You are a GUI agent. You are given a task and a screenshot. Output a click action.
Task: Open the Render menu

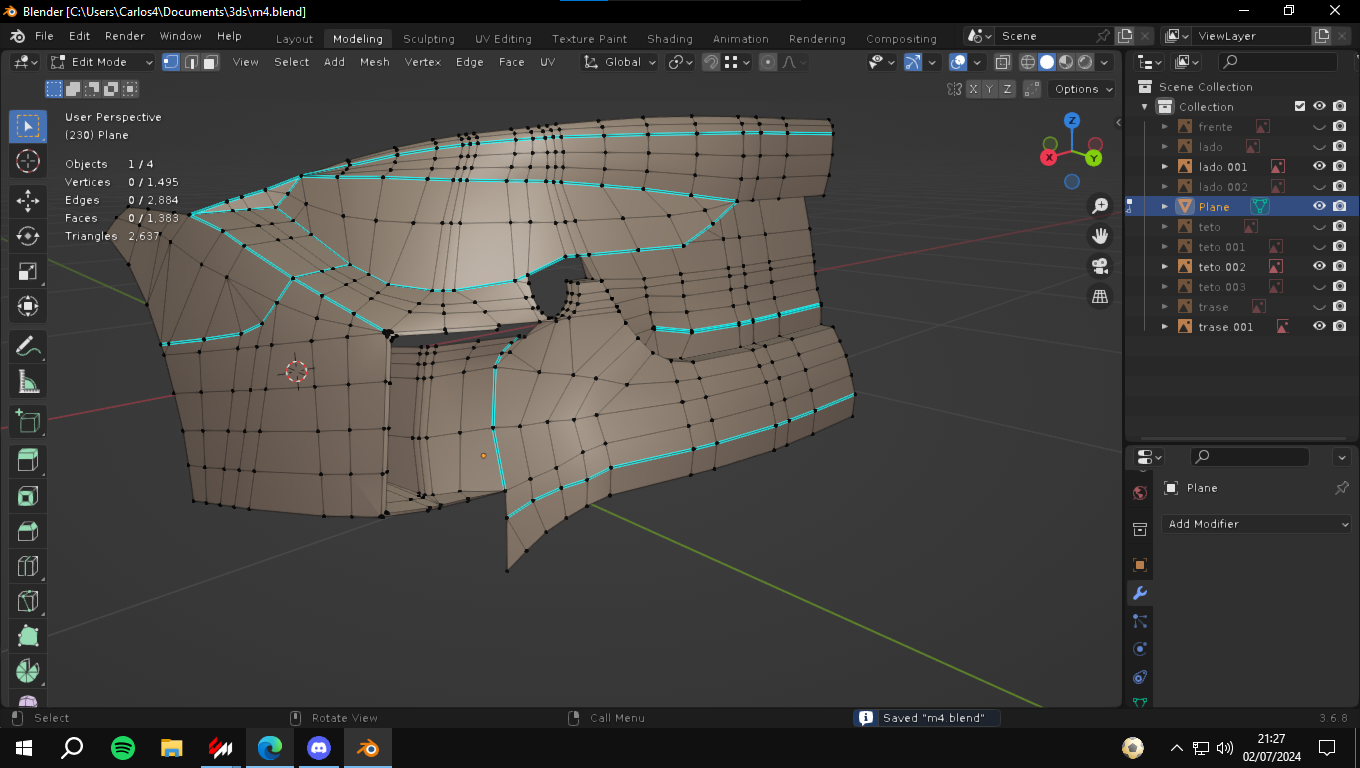[x=125, y=36]
